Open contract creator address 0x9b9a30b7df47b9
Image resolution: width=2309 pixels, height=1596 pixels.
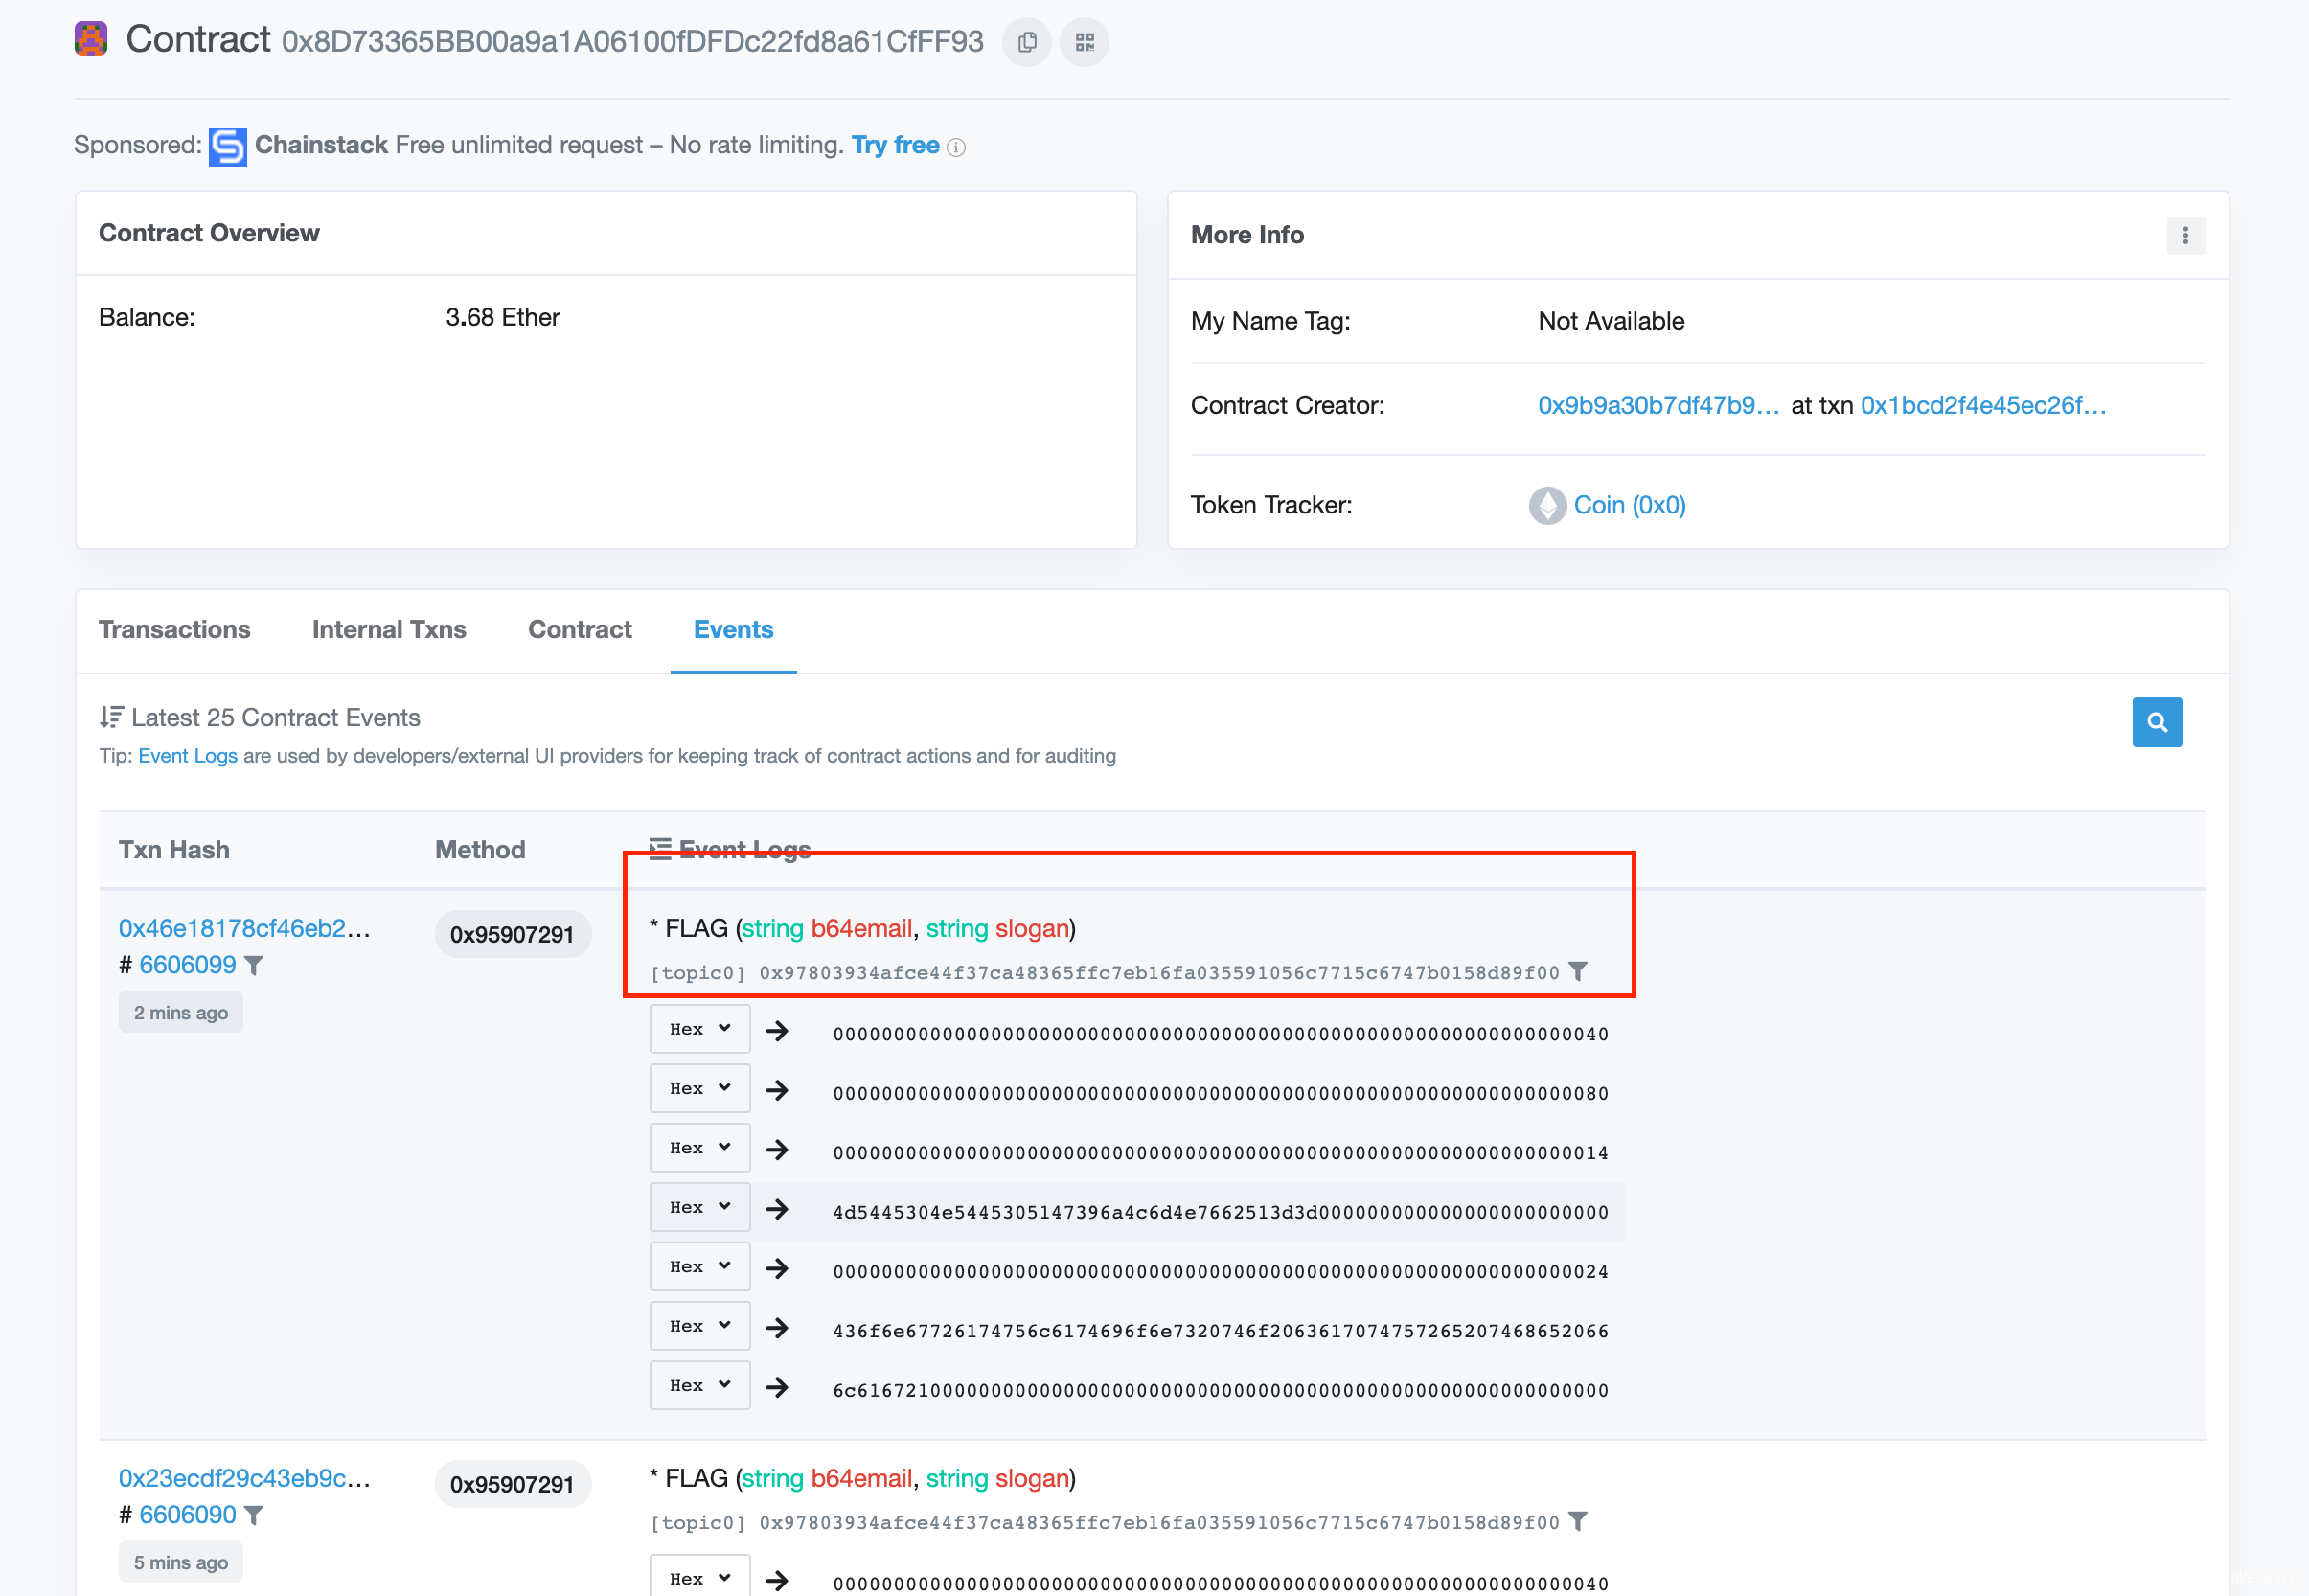(x=1657, y=405)
